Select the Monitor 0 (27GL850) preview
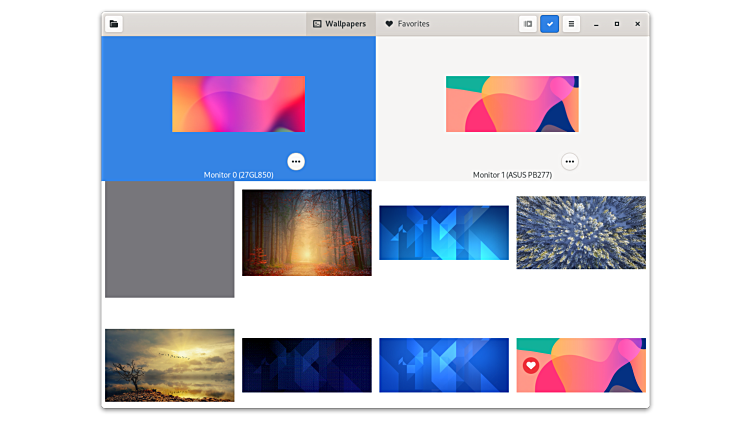The image size is (752, 423). tap(238, 104)
